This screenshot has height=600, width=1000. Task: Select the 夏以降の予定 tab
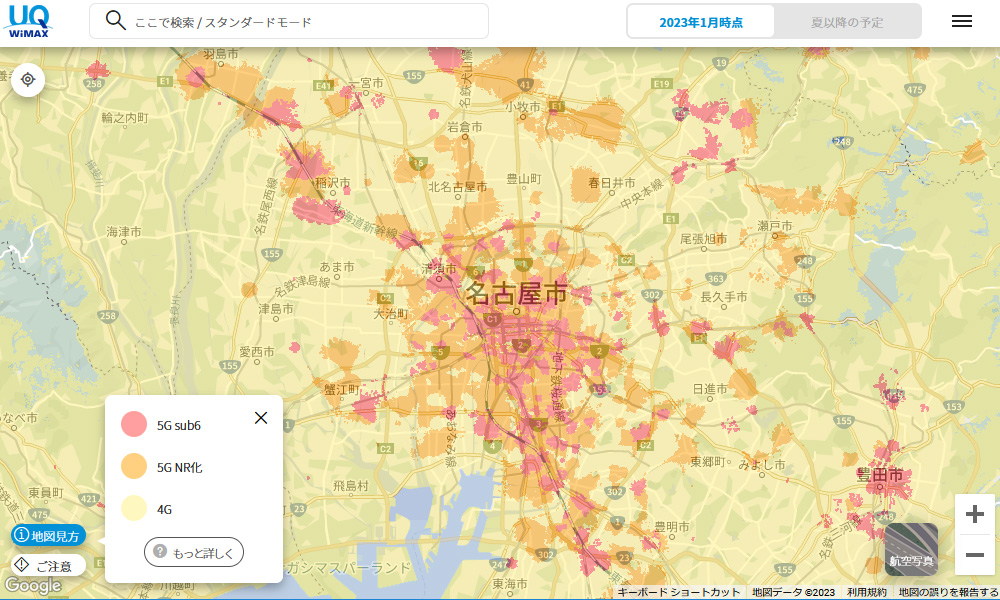[847, 22]
